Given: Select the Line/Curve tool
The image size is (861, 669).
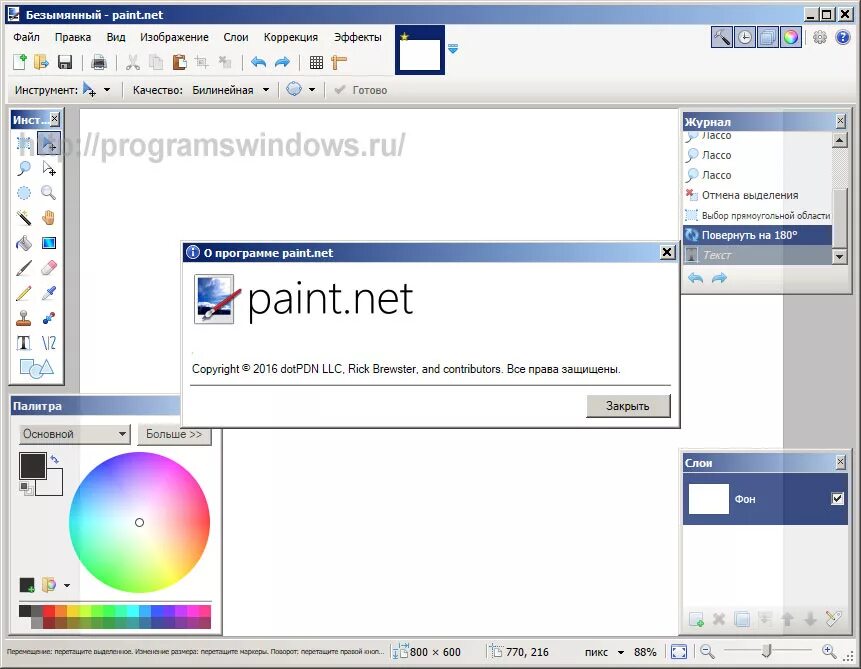Looking at the screenshot, I should (49, 343).
